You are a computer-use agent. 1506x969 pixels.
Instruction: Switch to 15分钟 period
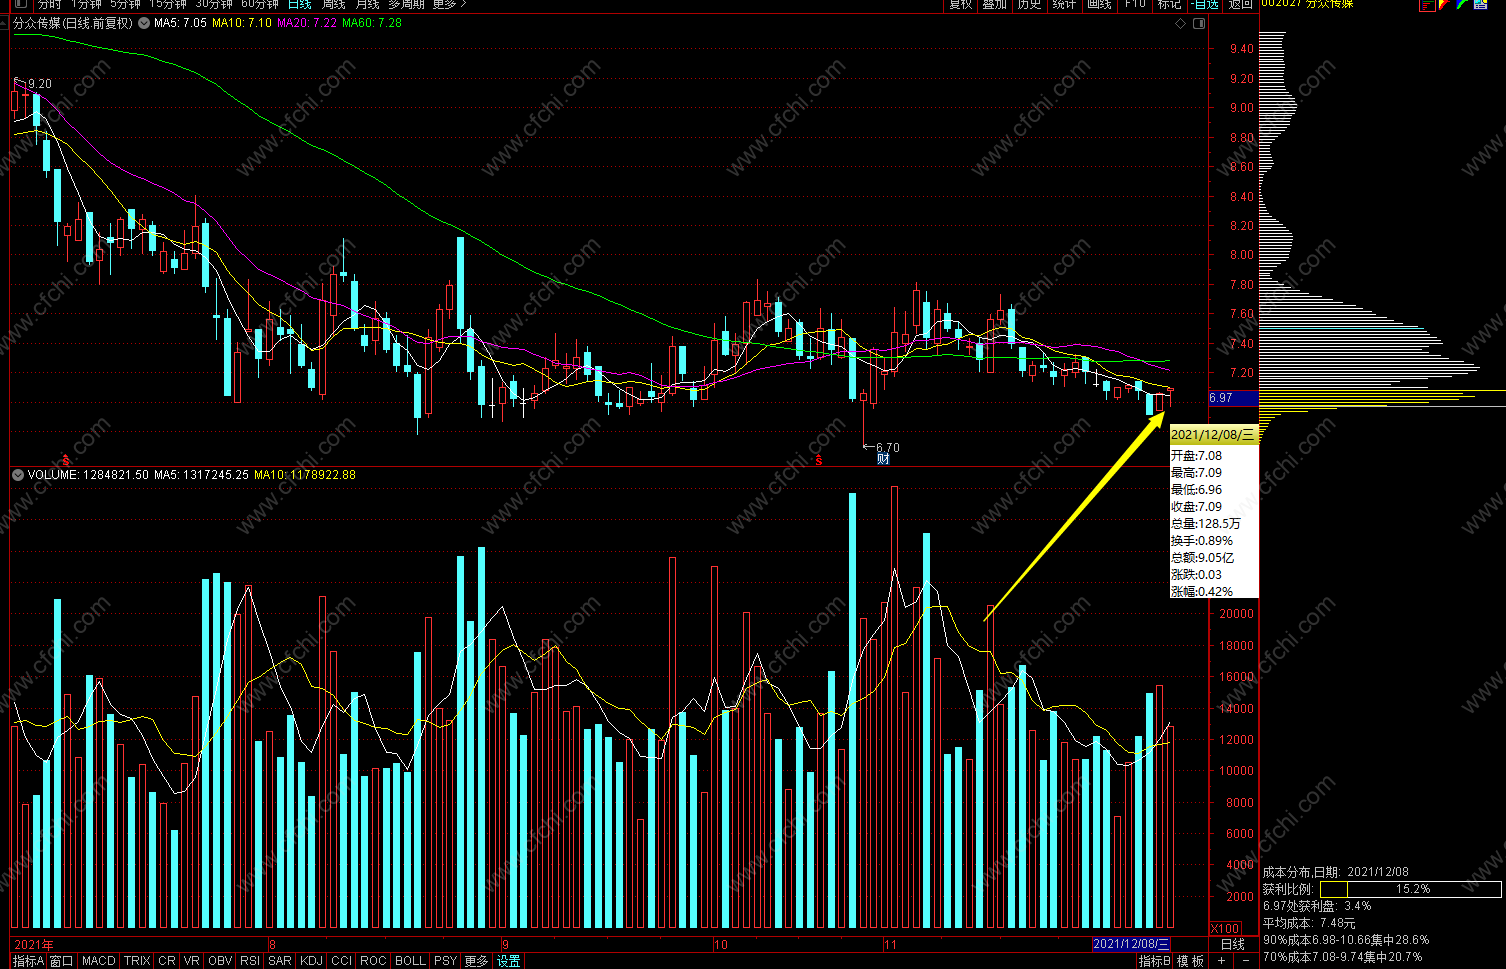pos(168,4)
